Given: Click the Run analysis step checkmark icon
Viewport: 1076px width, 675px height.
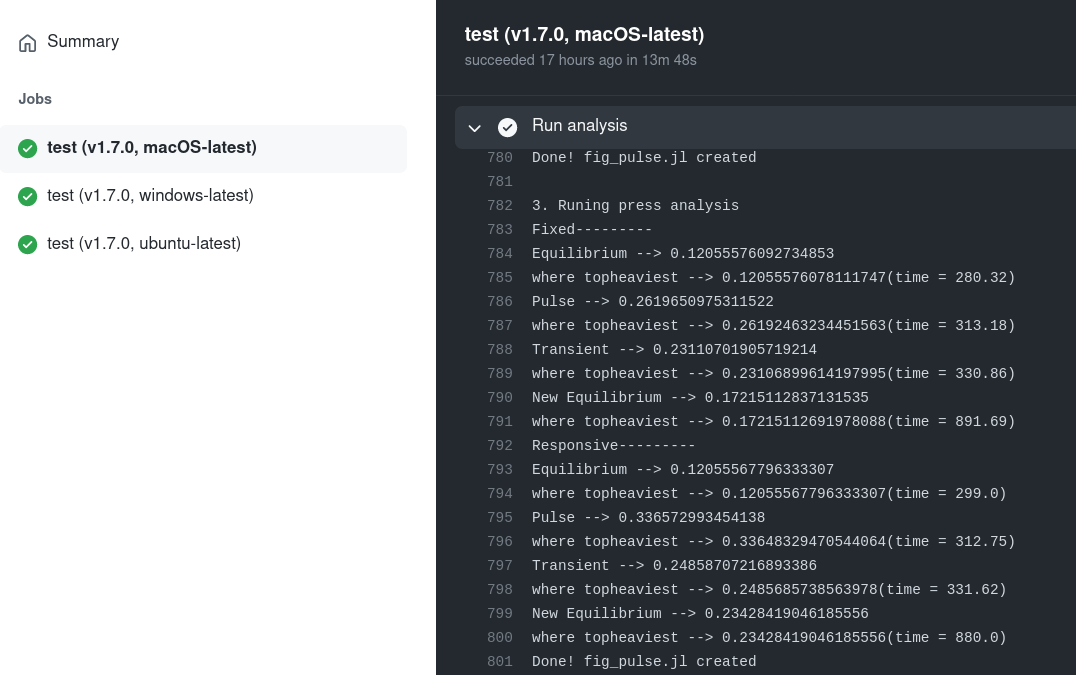Looking at the screenshot, I should pos(507,127).
